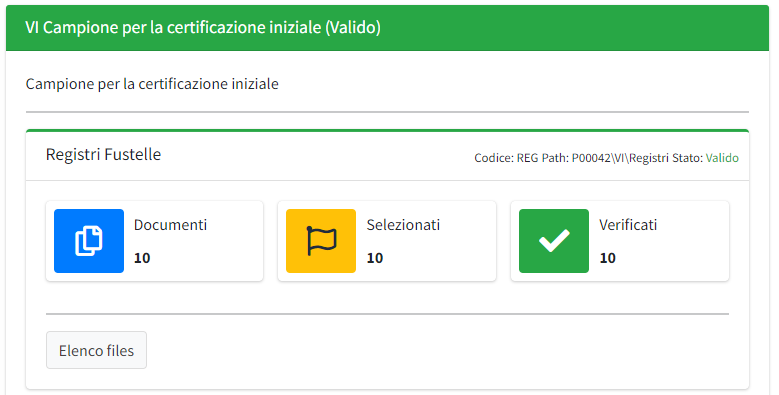
Task: Select the yellow Selezionati flag icon
Action: [321, 241]
